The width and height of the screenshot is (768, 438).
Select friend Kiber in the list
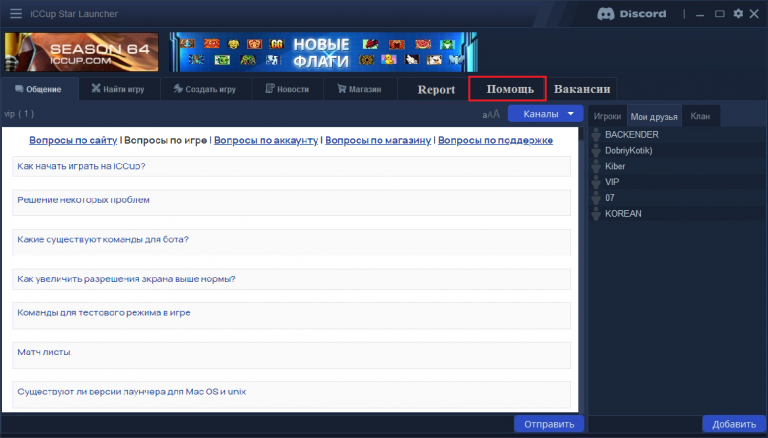[x=678, y=166]
